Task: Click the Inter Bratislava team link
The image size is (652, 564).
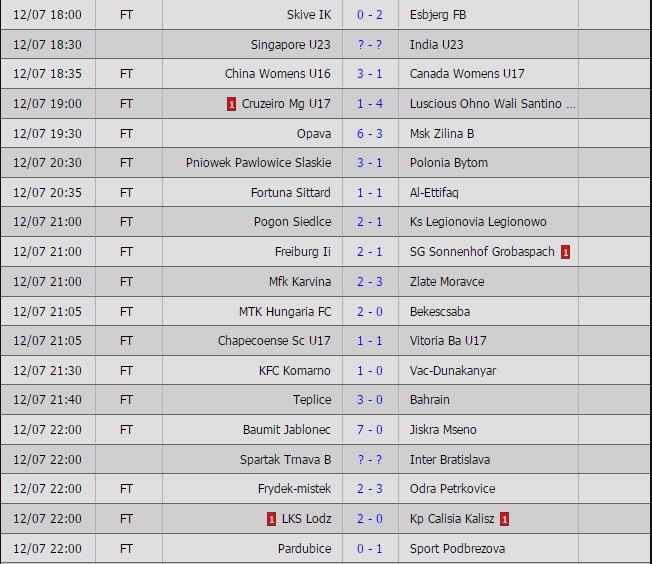Action: coord(450,460)
